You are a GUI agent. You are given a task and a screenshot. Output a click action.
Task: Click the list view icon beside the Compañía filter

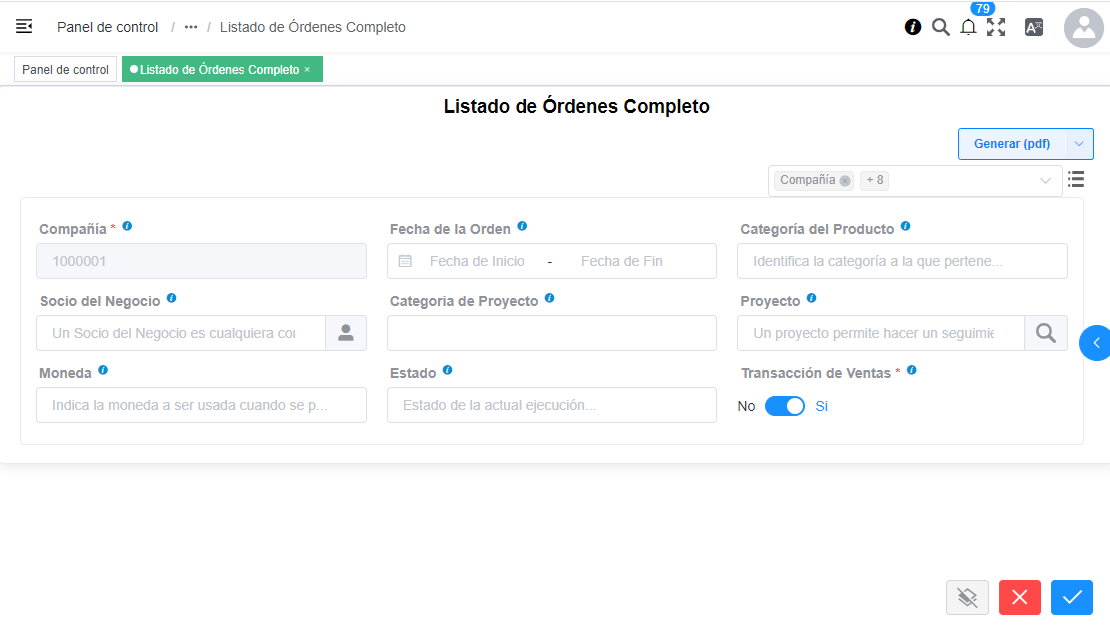tap(1076, 179)
